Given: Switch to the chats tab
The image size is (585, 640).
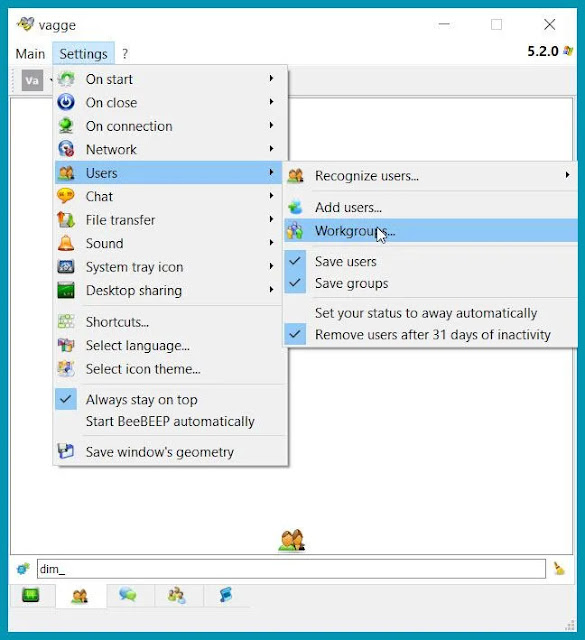Looking at the screenshot, I should point(128,595).
